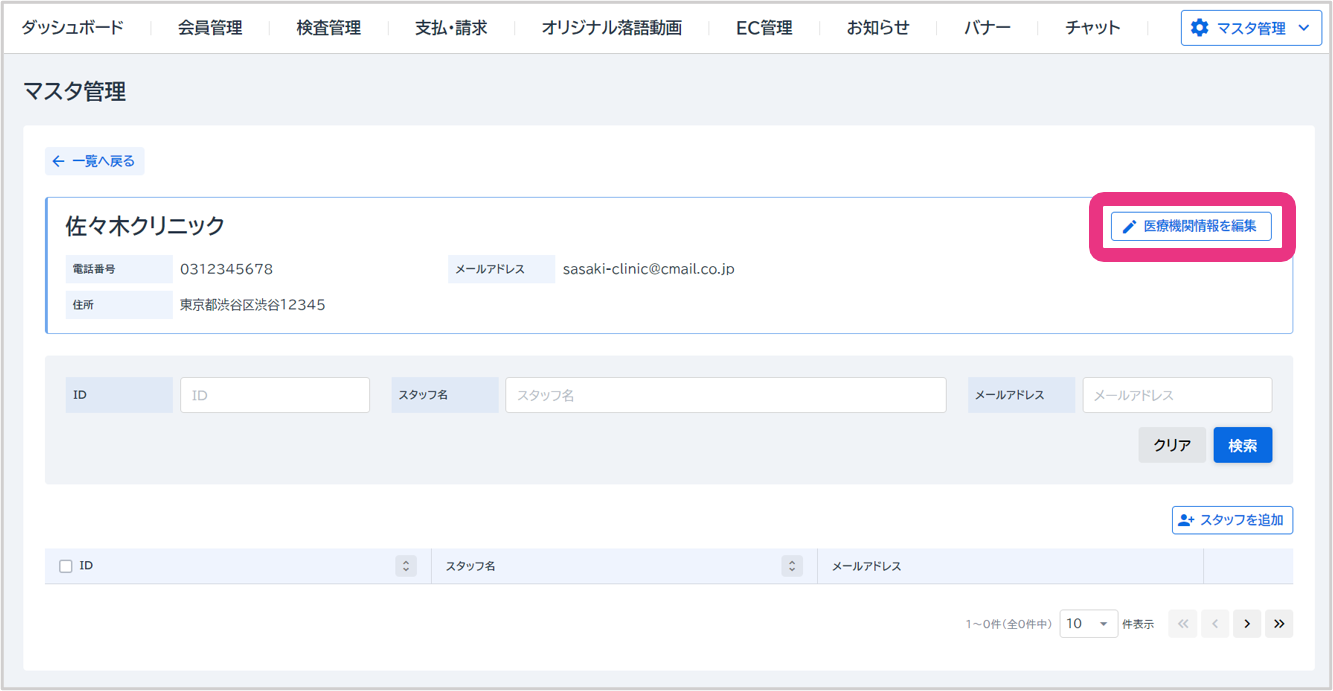1333x691 pixels.
Task: Click the previous page arrow icon
Action: 1214,624
